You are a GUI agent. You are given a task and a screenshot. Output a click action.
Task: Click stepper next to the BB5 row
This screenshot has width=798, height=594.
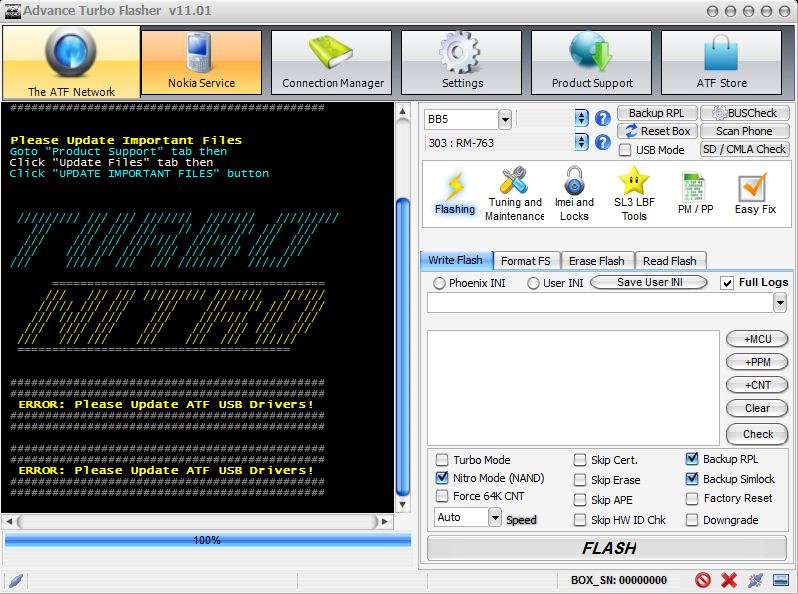(x=581, y=118)
